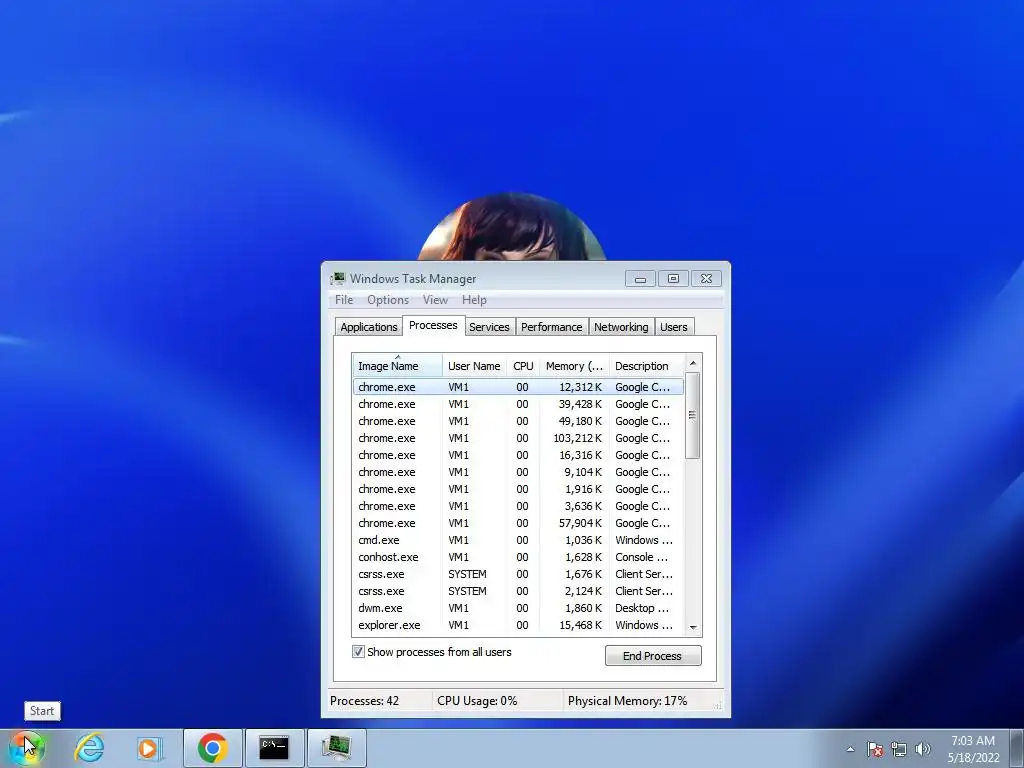This screenshot has height=768, width=1024.
Task: Show hidden tray icons arrow
Action: [x=850, y=749]
